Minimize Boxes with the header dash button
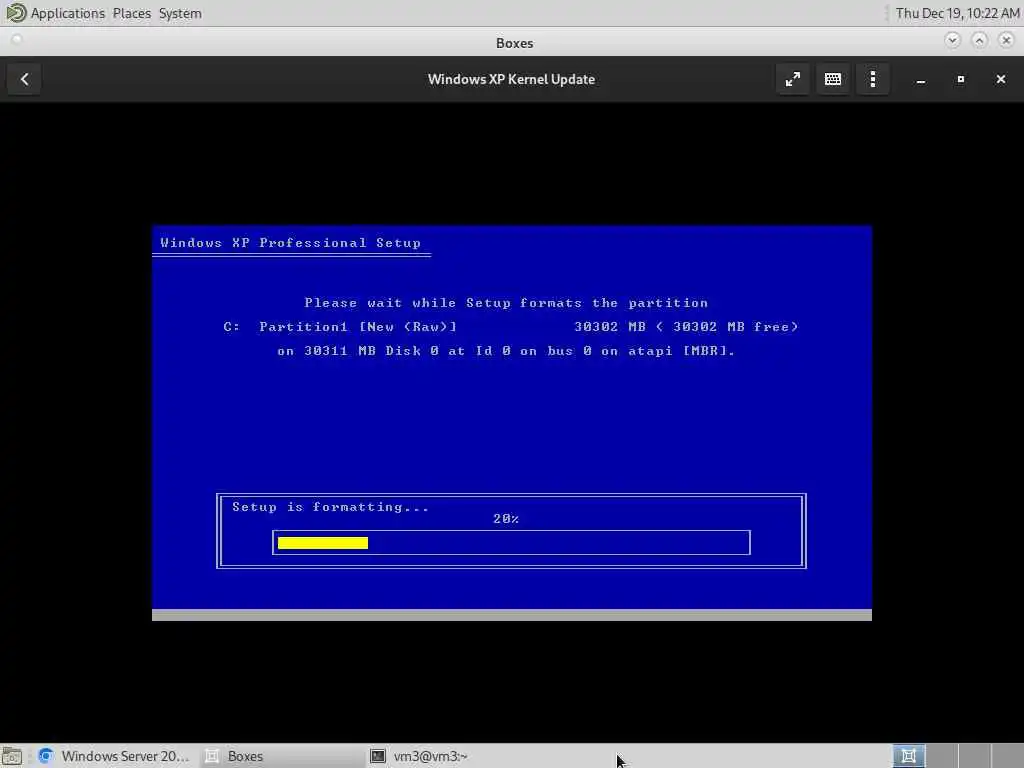1024x768 pixels. [920, 79]
